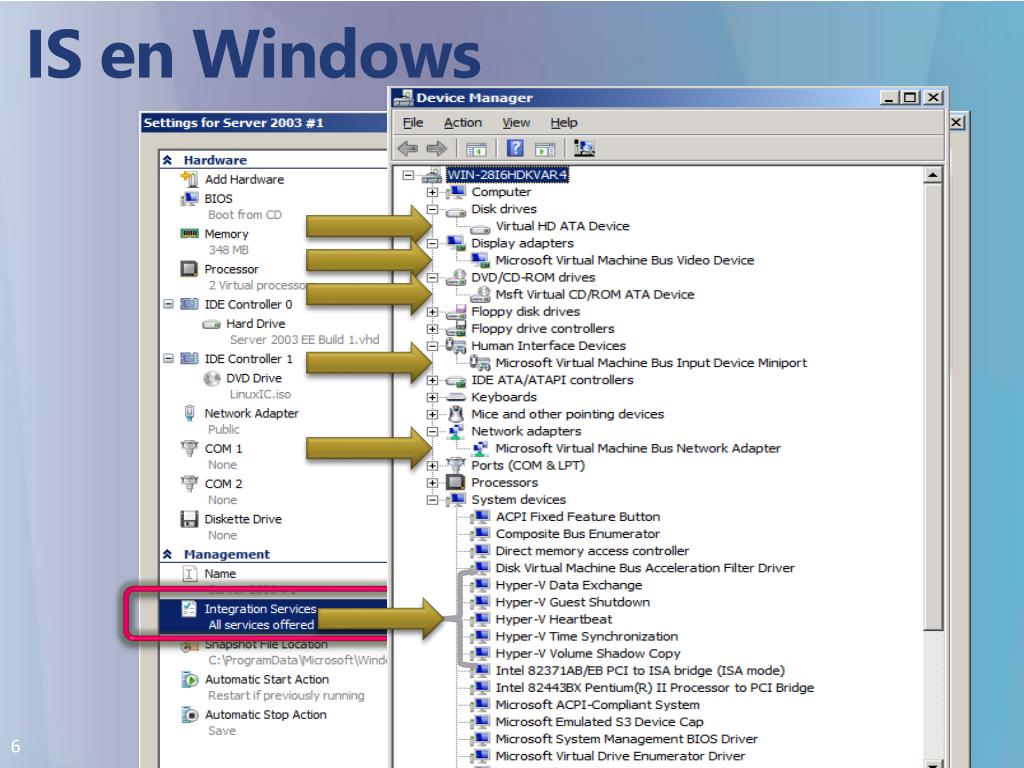Select Microsoft Emulated S3 Device Cap
Viewport: 1024px width, 768px height.
[x=600, y=722]
